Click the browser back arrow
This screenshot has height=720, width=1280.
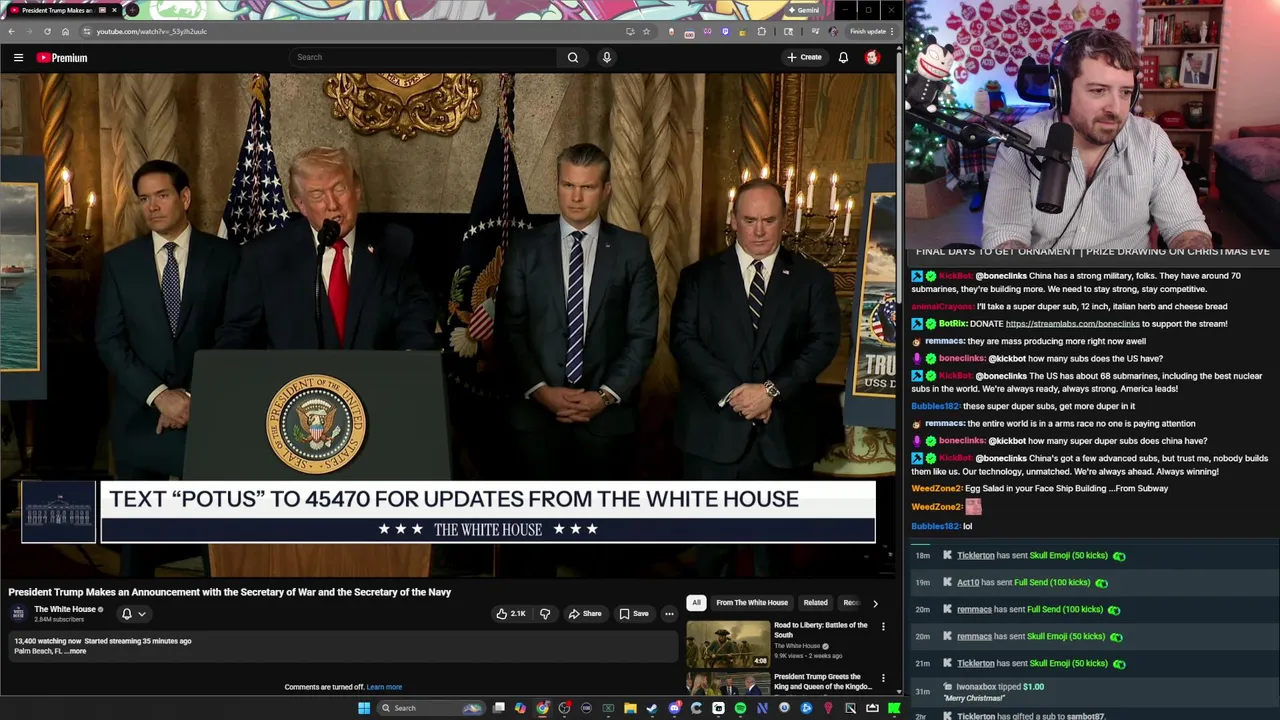click(x=11, y=31)
